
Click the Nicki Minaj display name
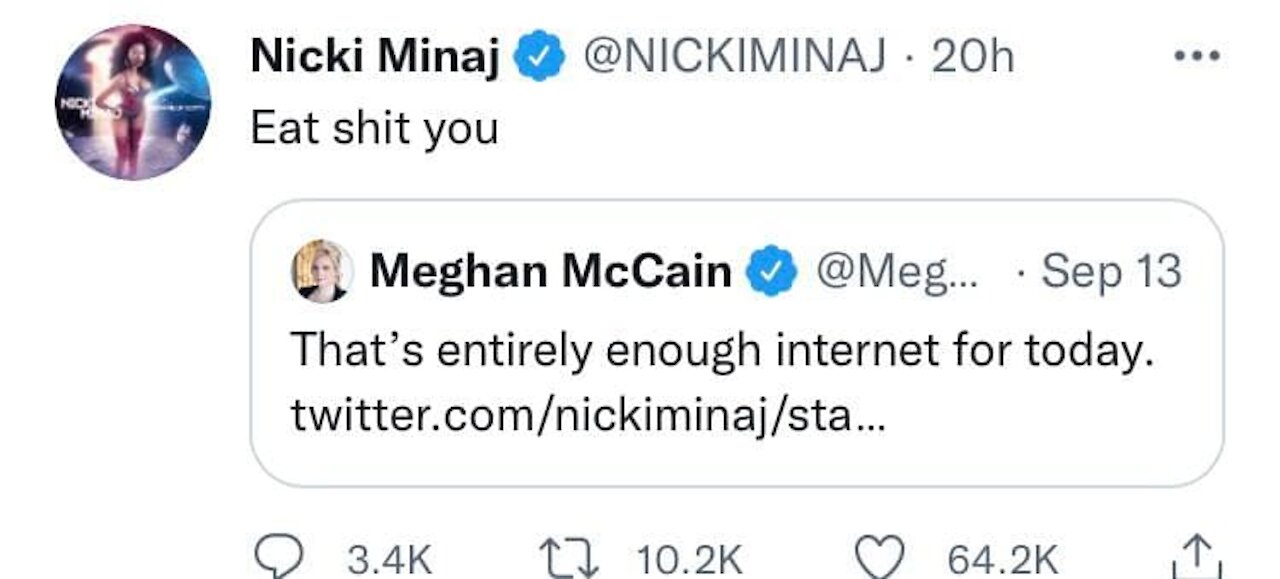tap(376, 59)
